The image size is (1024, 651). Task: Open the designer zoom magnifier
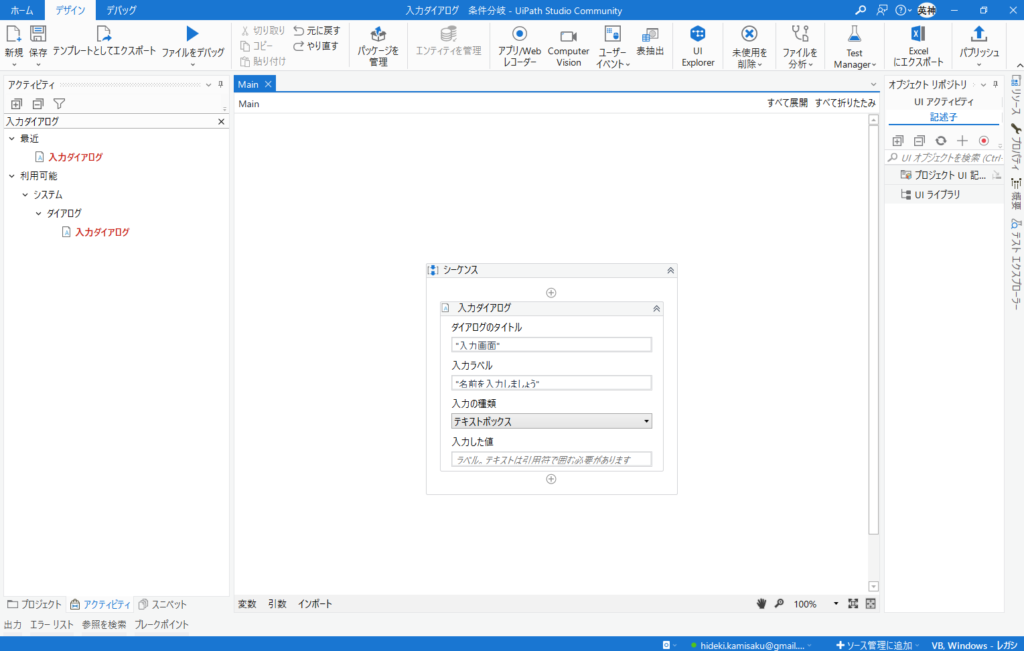coord(779,604)
